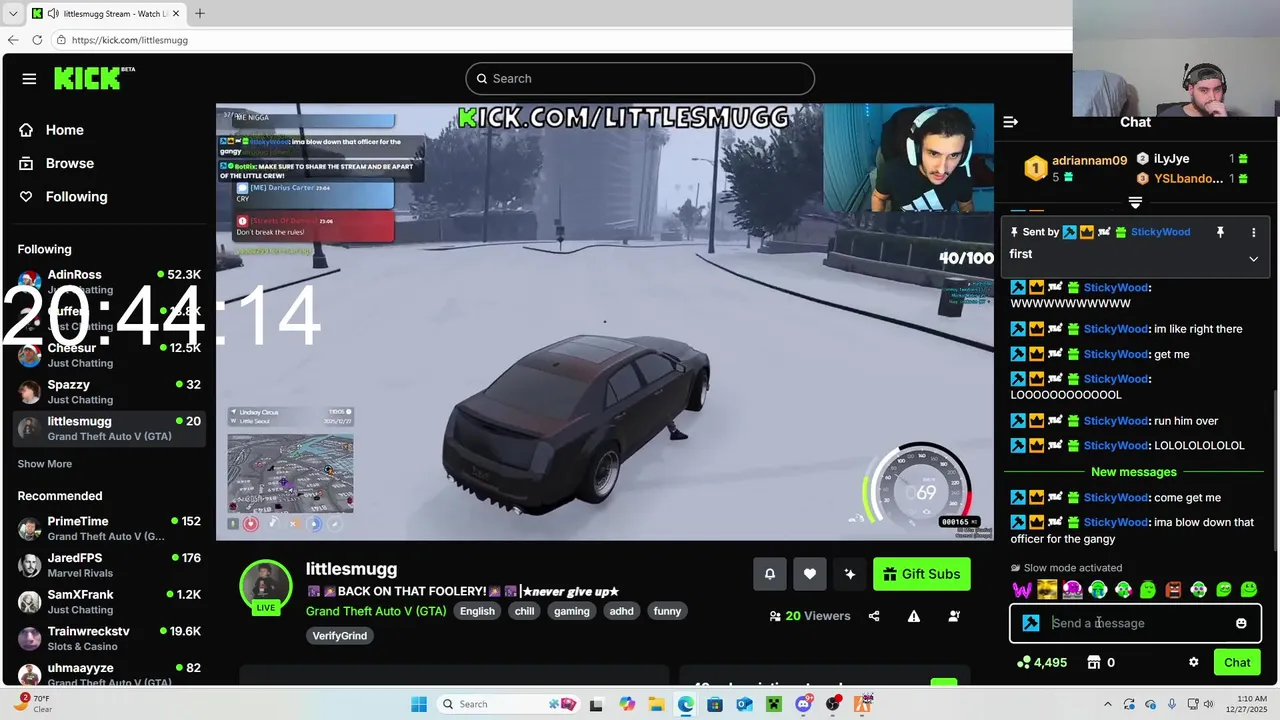Open pinned message options menu

coord(1253,232)
